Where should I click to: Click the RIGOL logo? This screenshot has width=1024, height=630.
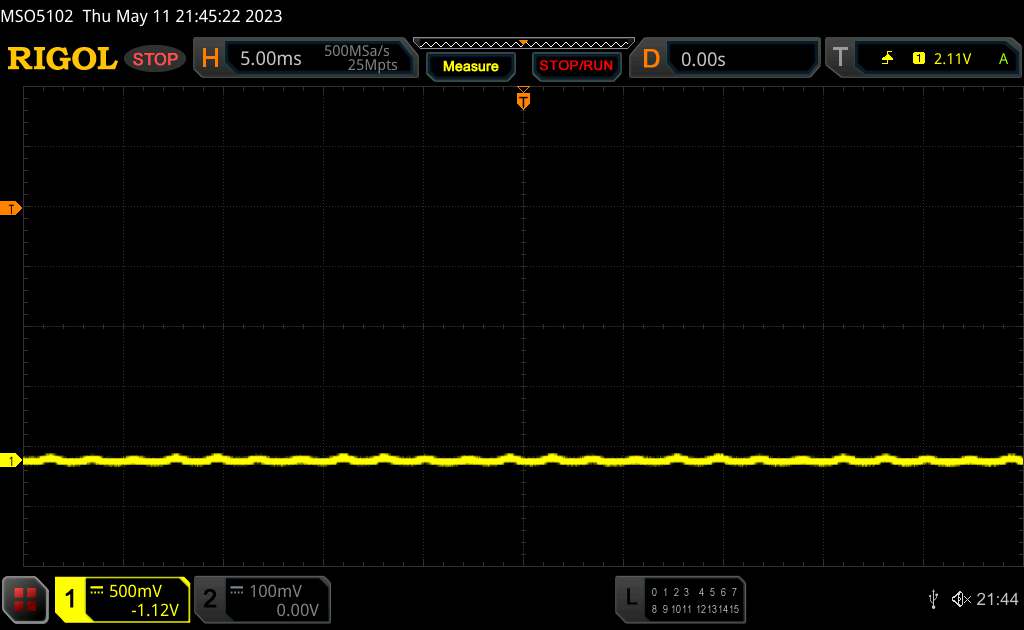pyautogui.click(x=62, y=59)
